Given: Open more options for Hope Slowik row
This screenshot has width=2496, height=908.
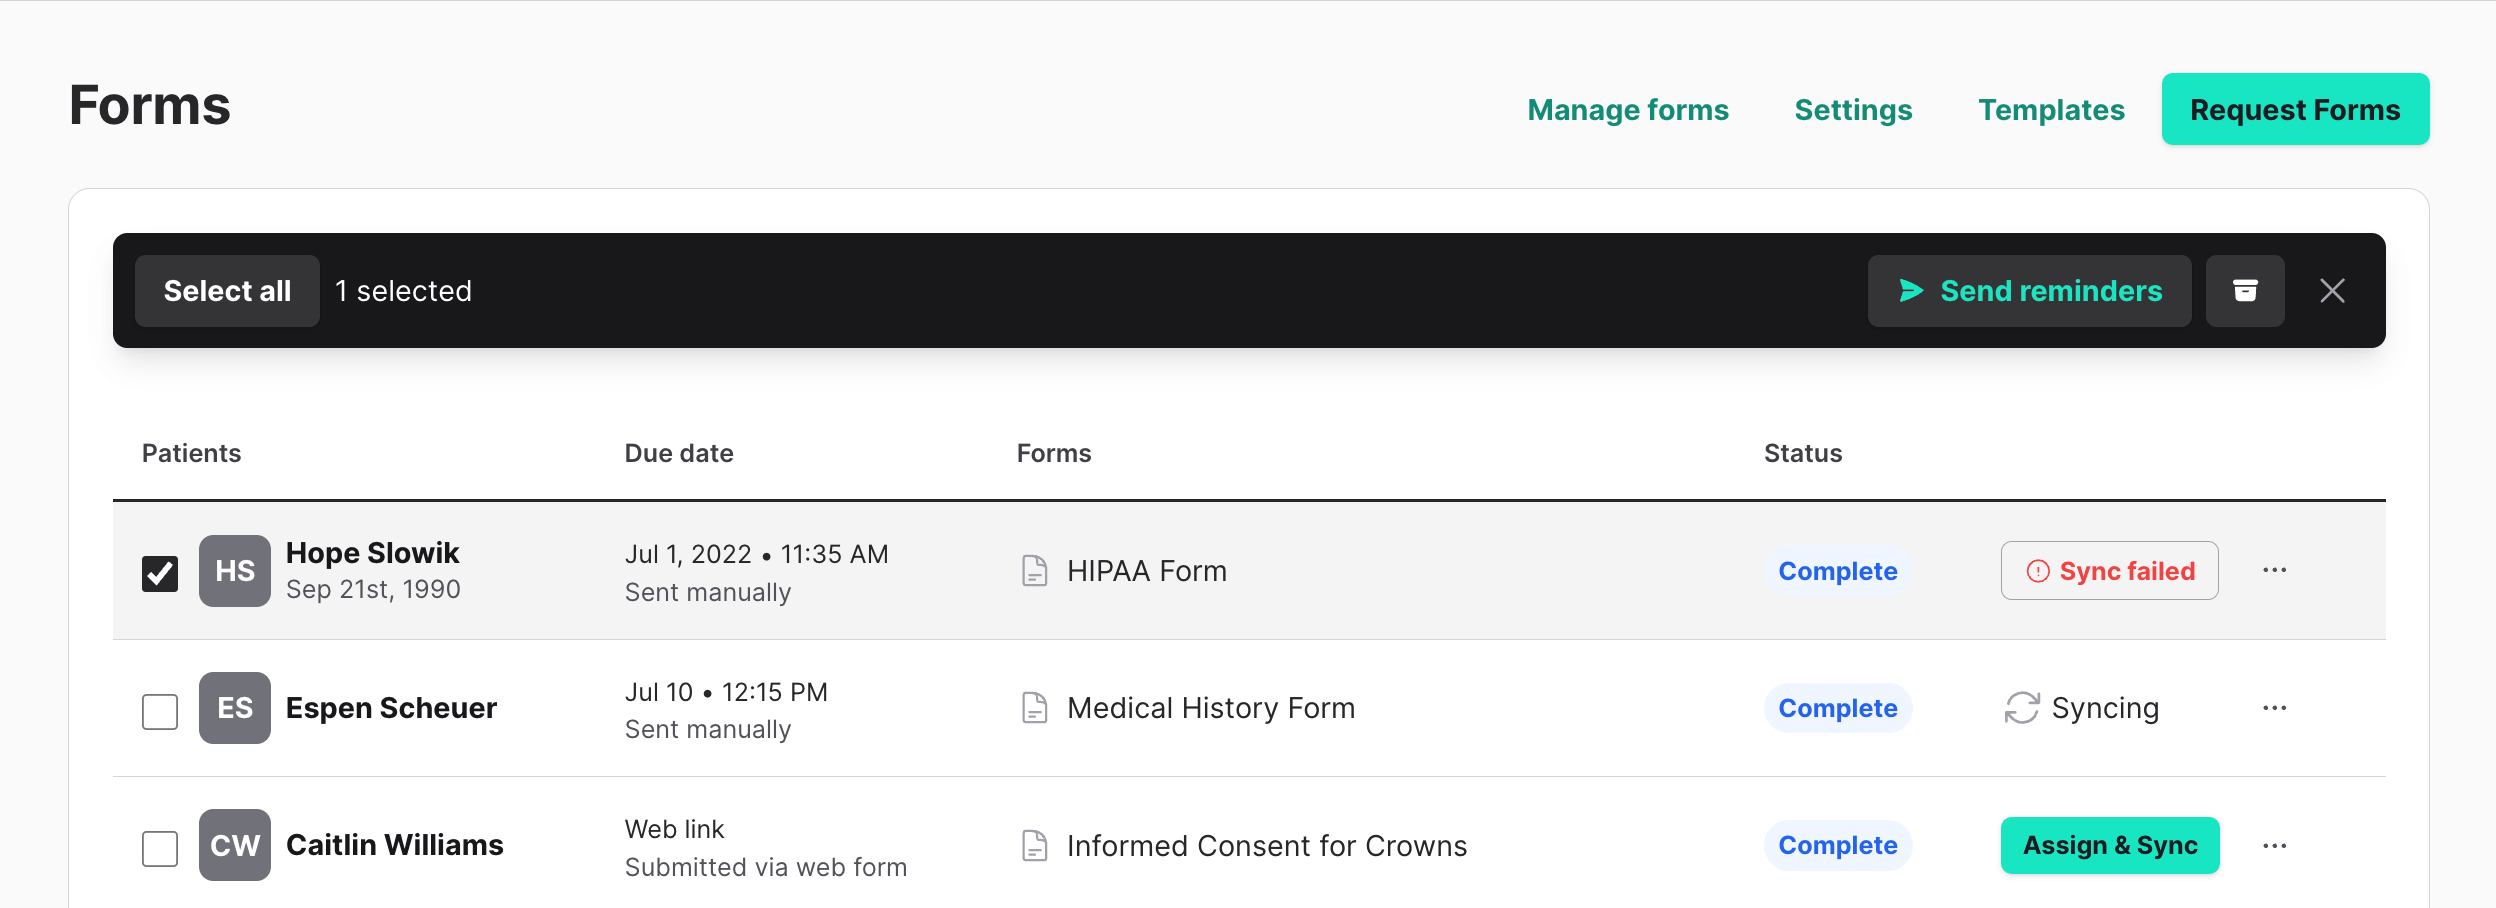Looking at the screenshot, I should (x=2274, y=571).
